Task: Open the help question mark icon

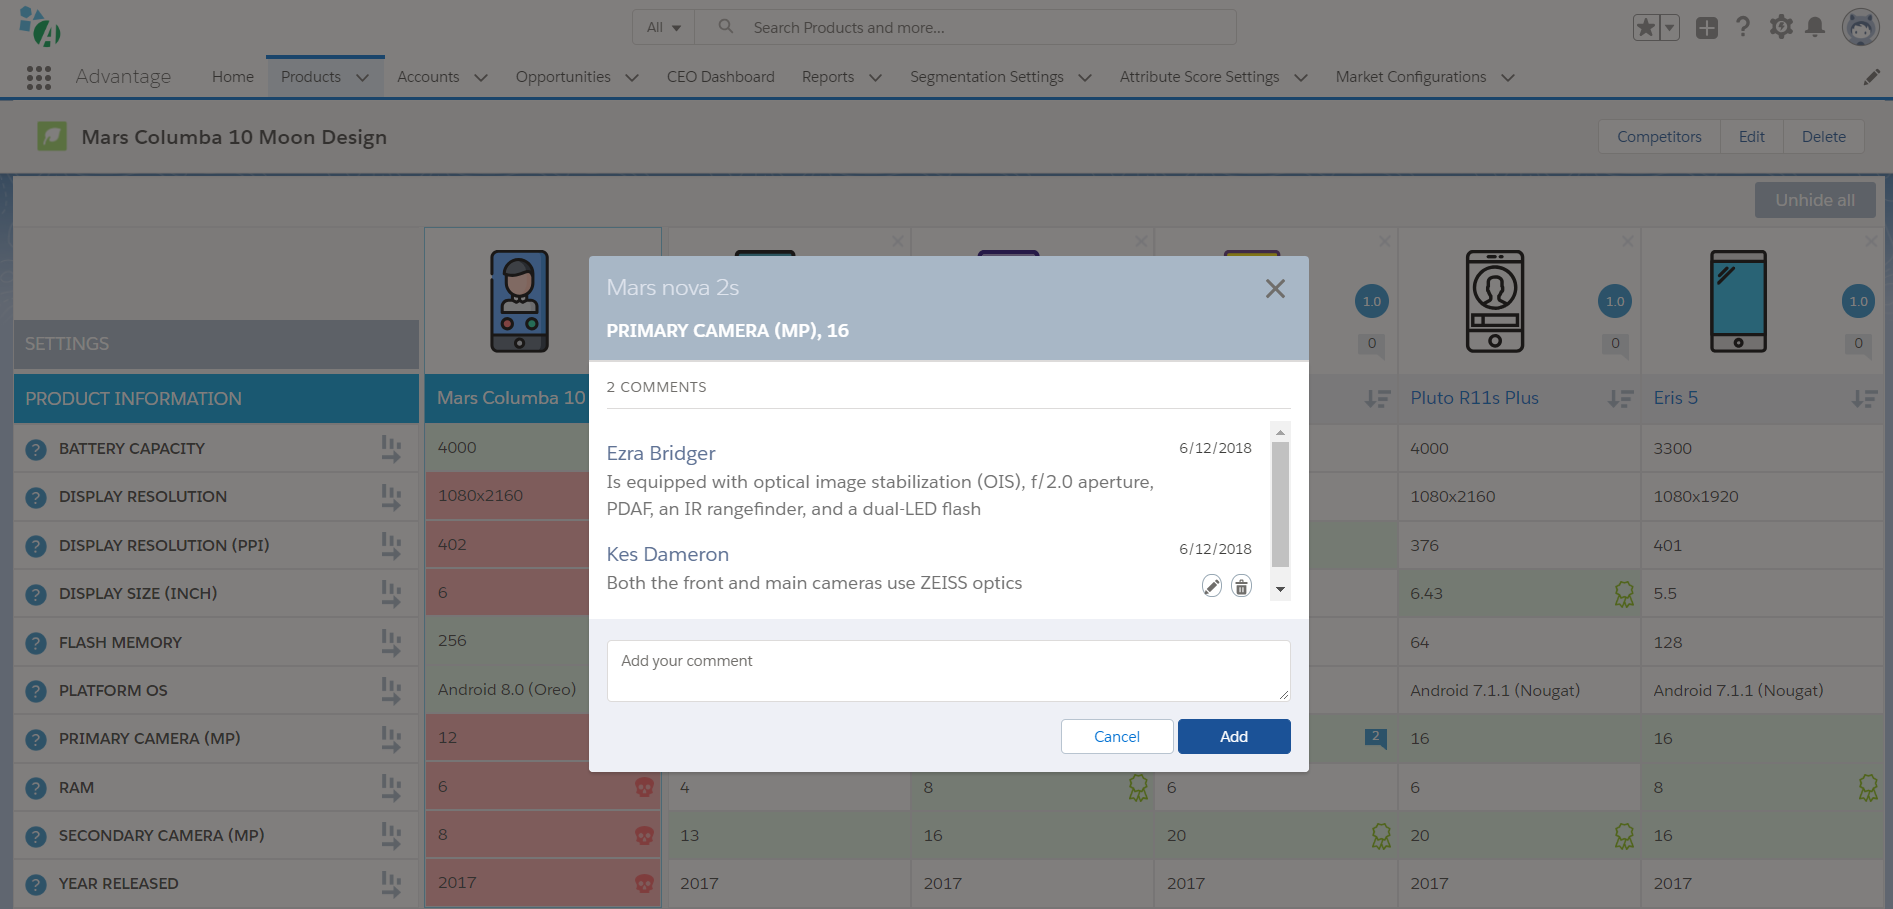Action: click(x=1743, y=27)
